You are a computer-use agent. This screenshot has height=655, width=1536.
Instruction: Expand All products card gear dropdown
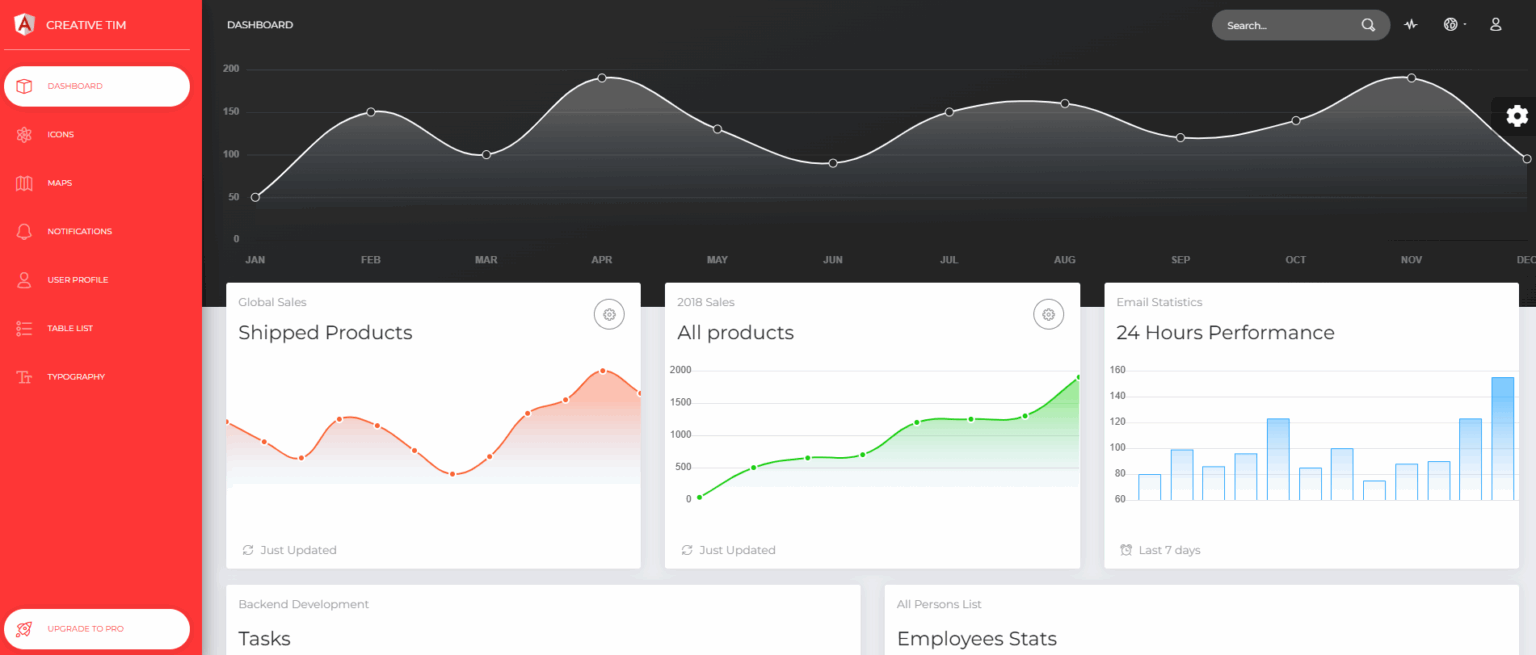point(1048,315)
